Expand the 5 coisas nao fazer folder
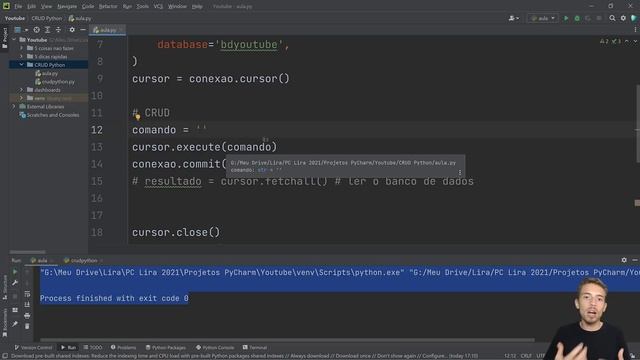This screenshot has width=640, height=360. point(22,48)
